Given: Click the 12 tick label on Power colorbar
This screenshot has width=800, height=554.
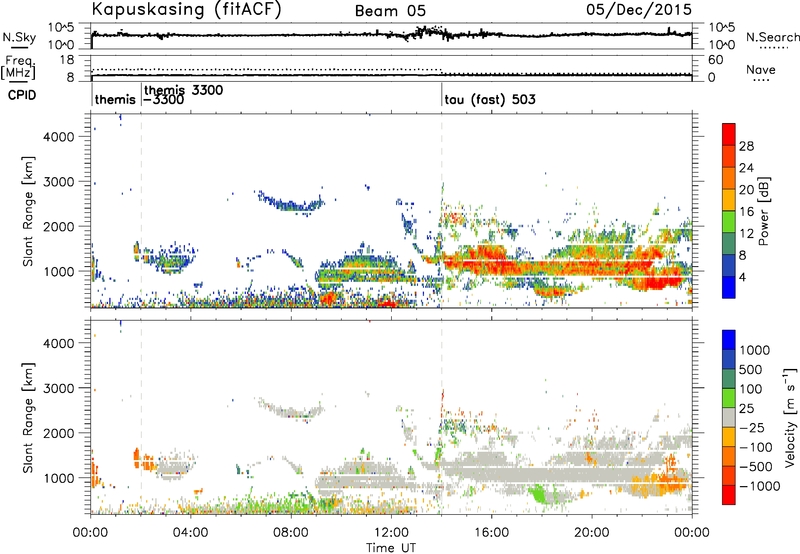Looking at the screenshot, I should point(746,234).
